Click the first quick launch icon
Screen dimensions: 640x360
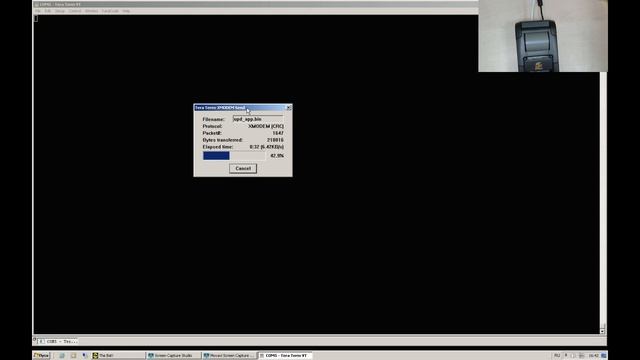click(x=62, y=356)
